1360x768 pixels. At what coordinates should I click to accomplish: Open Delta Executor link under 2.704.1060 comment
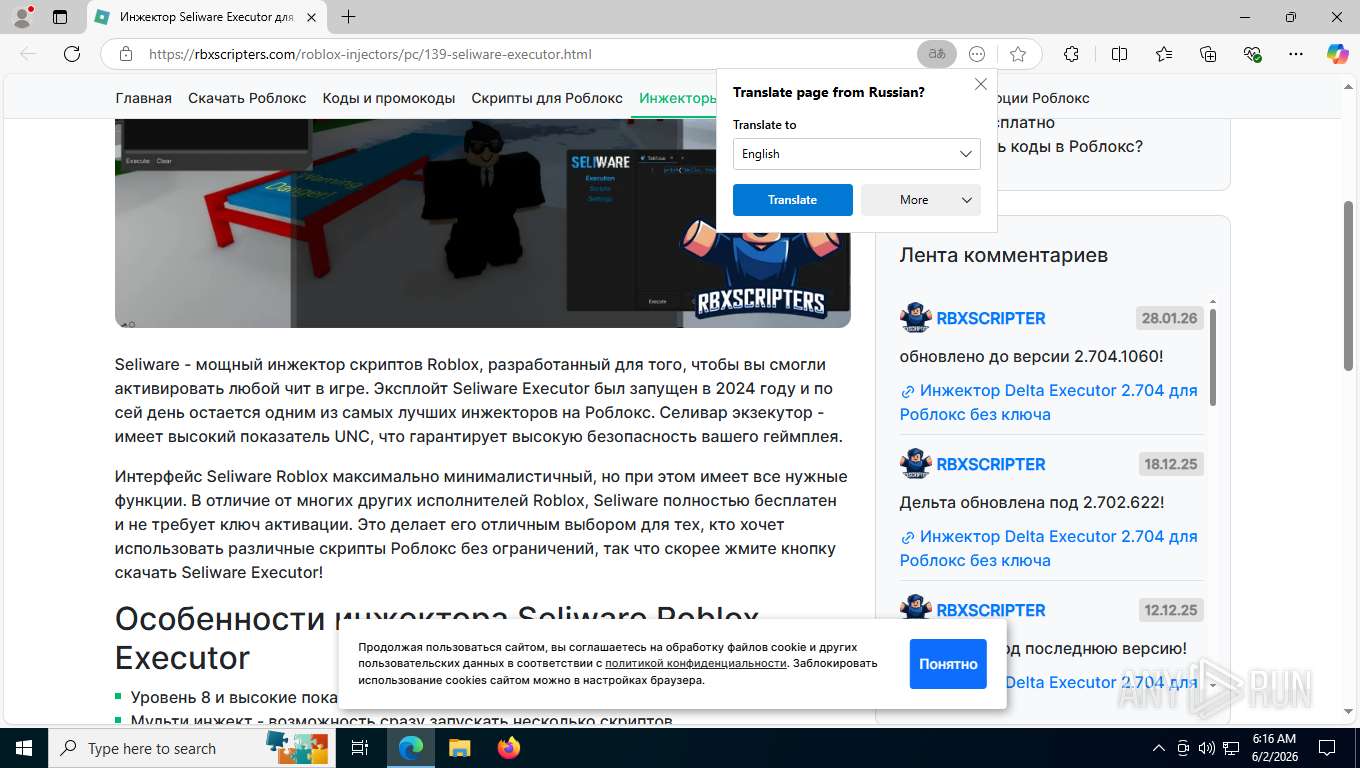click(1049, 402)
